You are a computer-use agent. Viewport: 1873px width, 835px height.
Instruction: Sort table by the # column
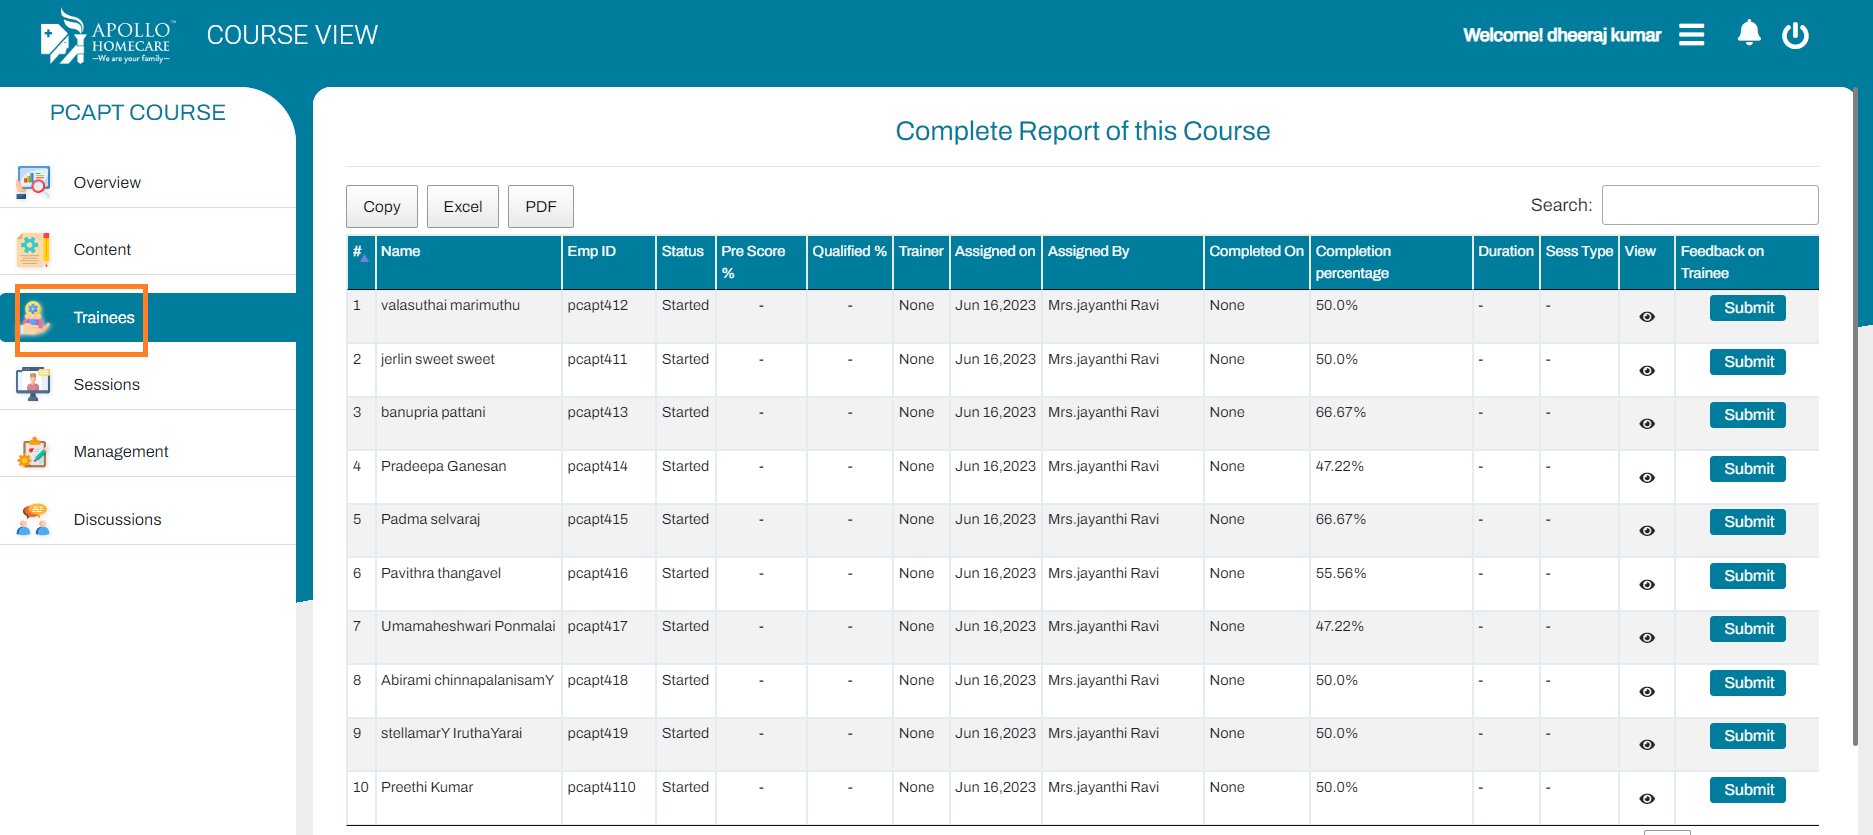pos(360,253)
